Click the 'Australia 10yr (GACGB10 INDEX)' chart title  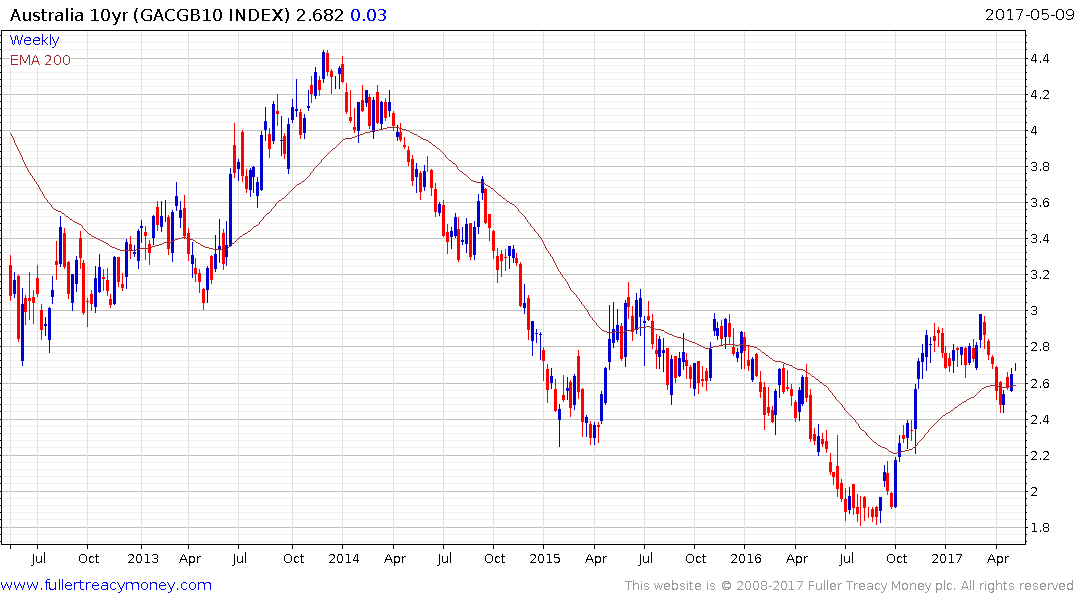149,15
